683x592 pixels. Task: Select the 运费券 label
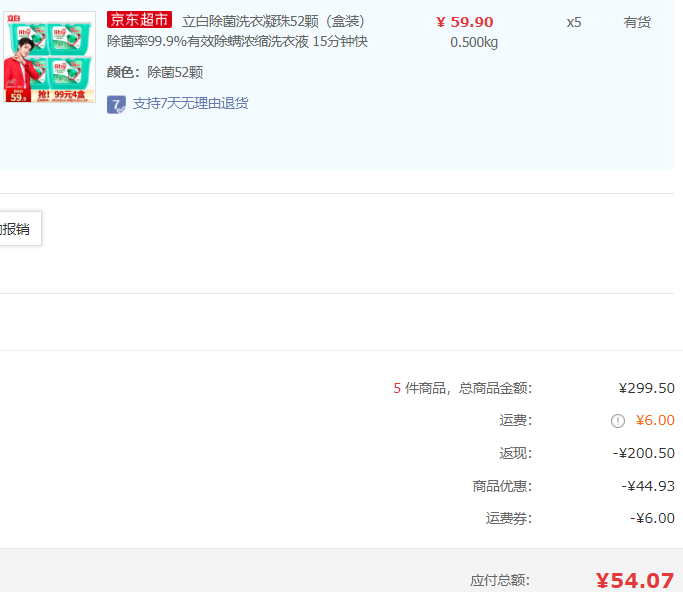pyautogui.click(x=509, y=518)
